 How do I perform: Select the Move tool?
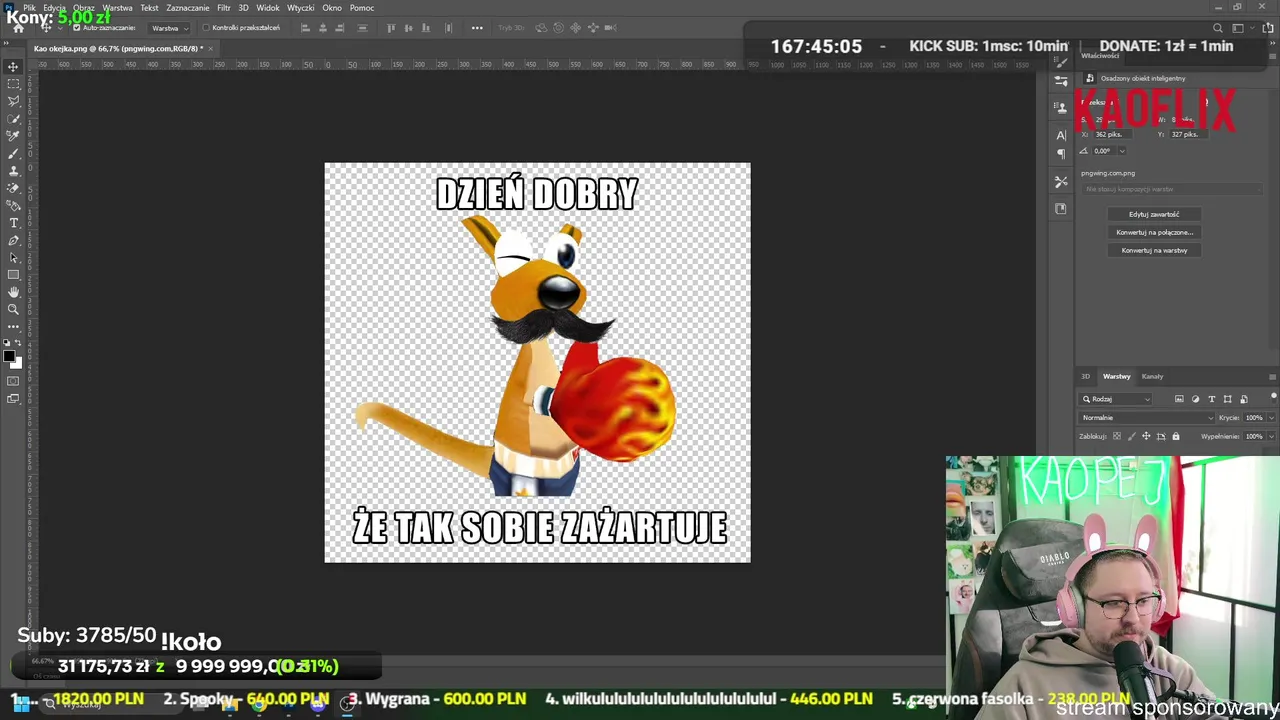pos(13,66)
